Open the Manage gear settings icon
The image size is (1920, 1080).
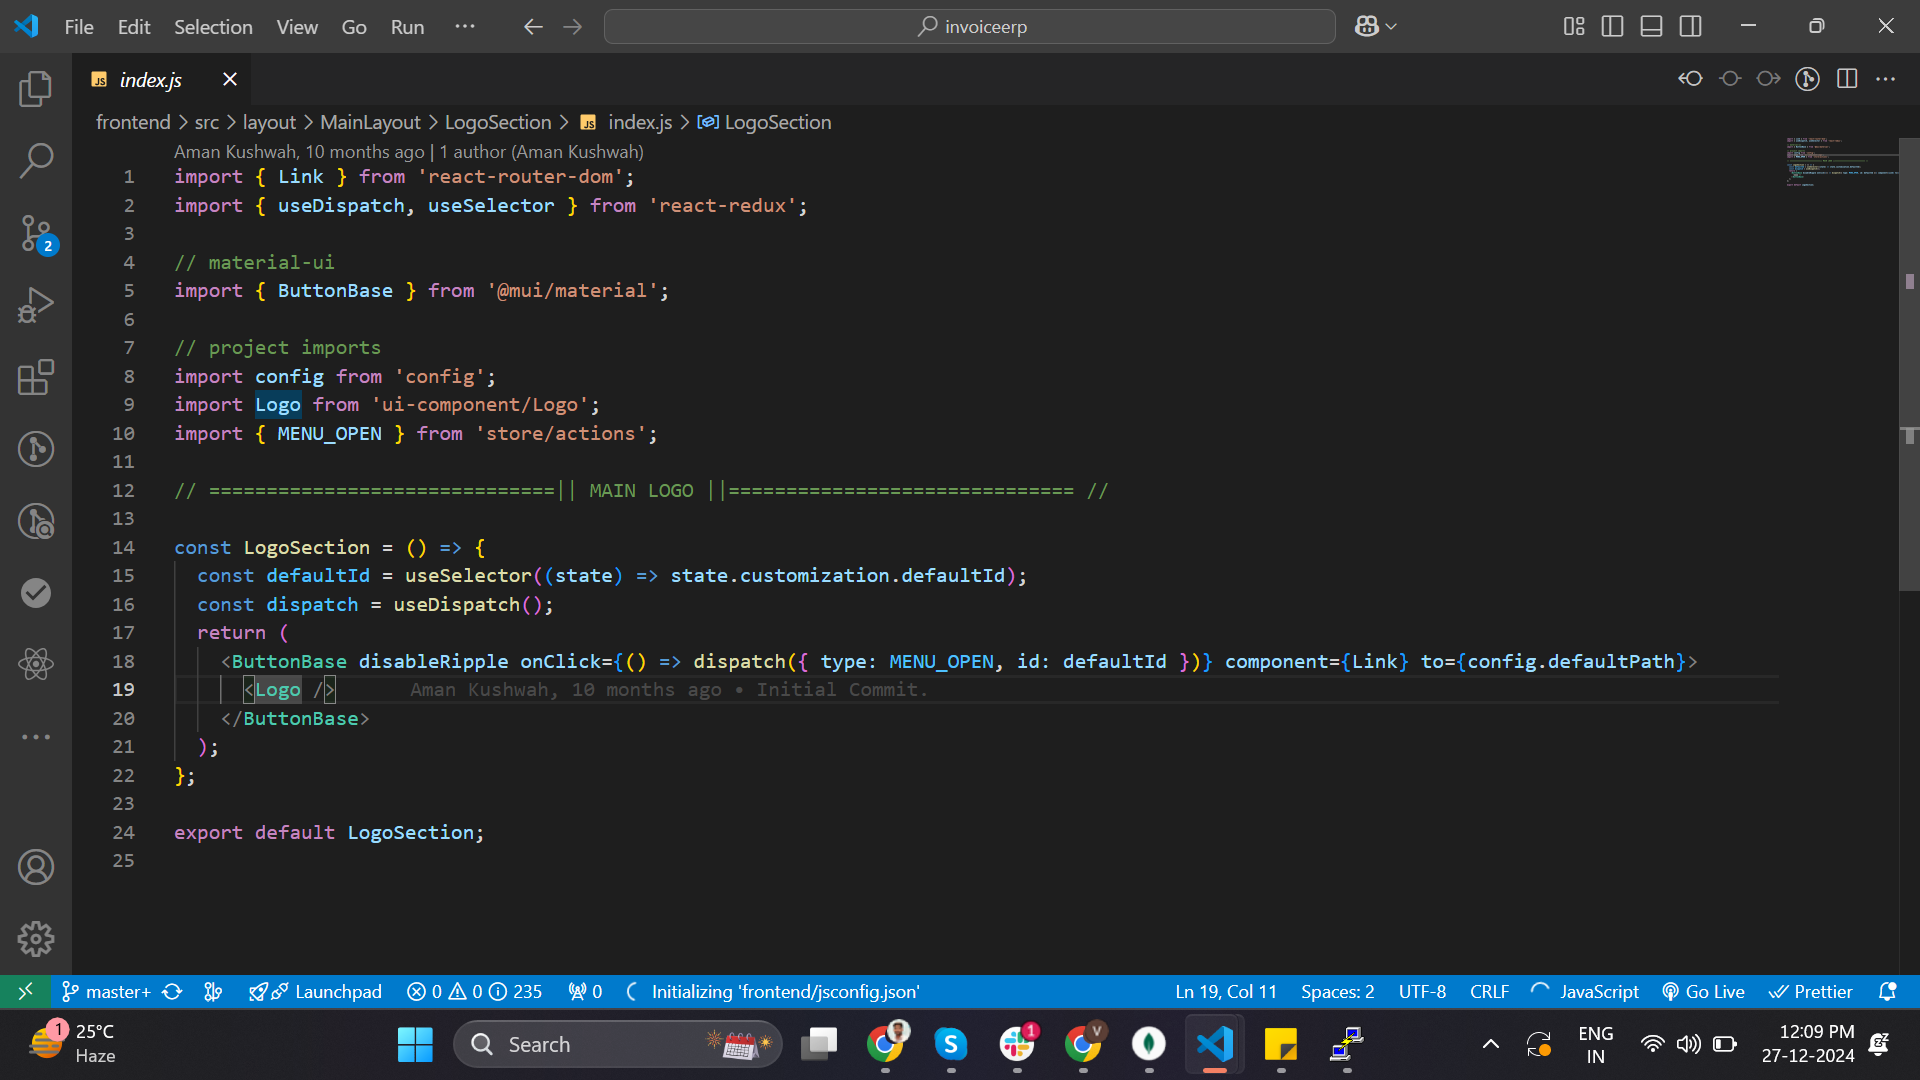pyautogui.click(x=36, y=938)
